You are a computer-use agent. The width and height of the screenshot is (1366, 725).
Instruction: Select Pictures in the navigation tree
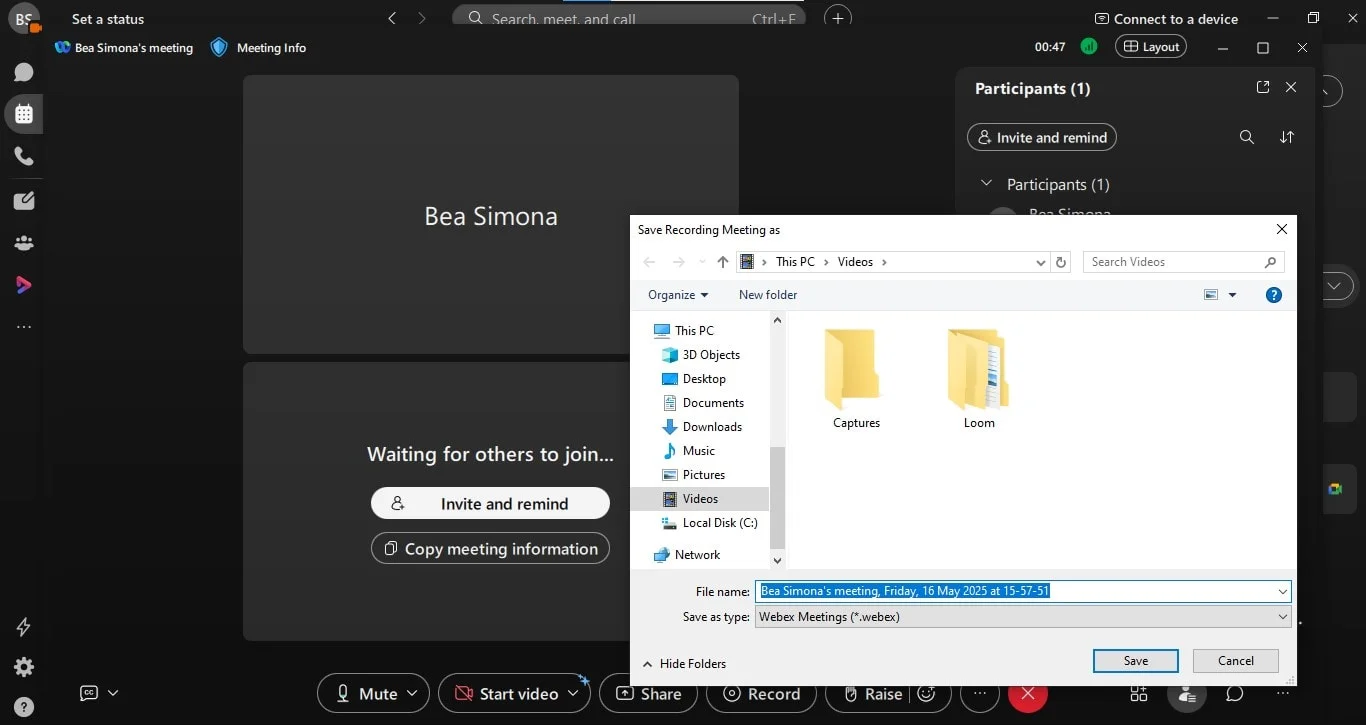tap(703, 475)
